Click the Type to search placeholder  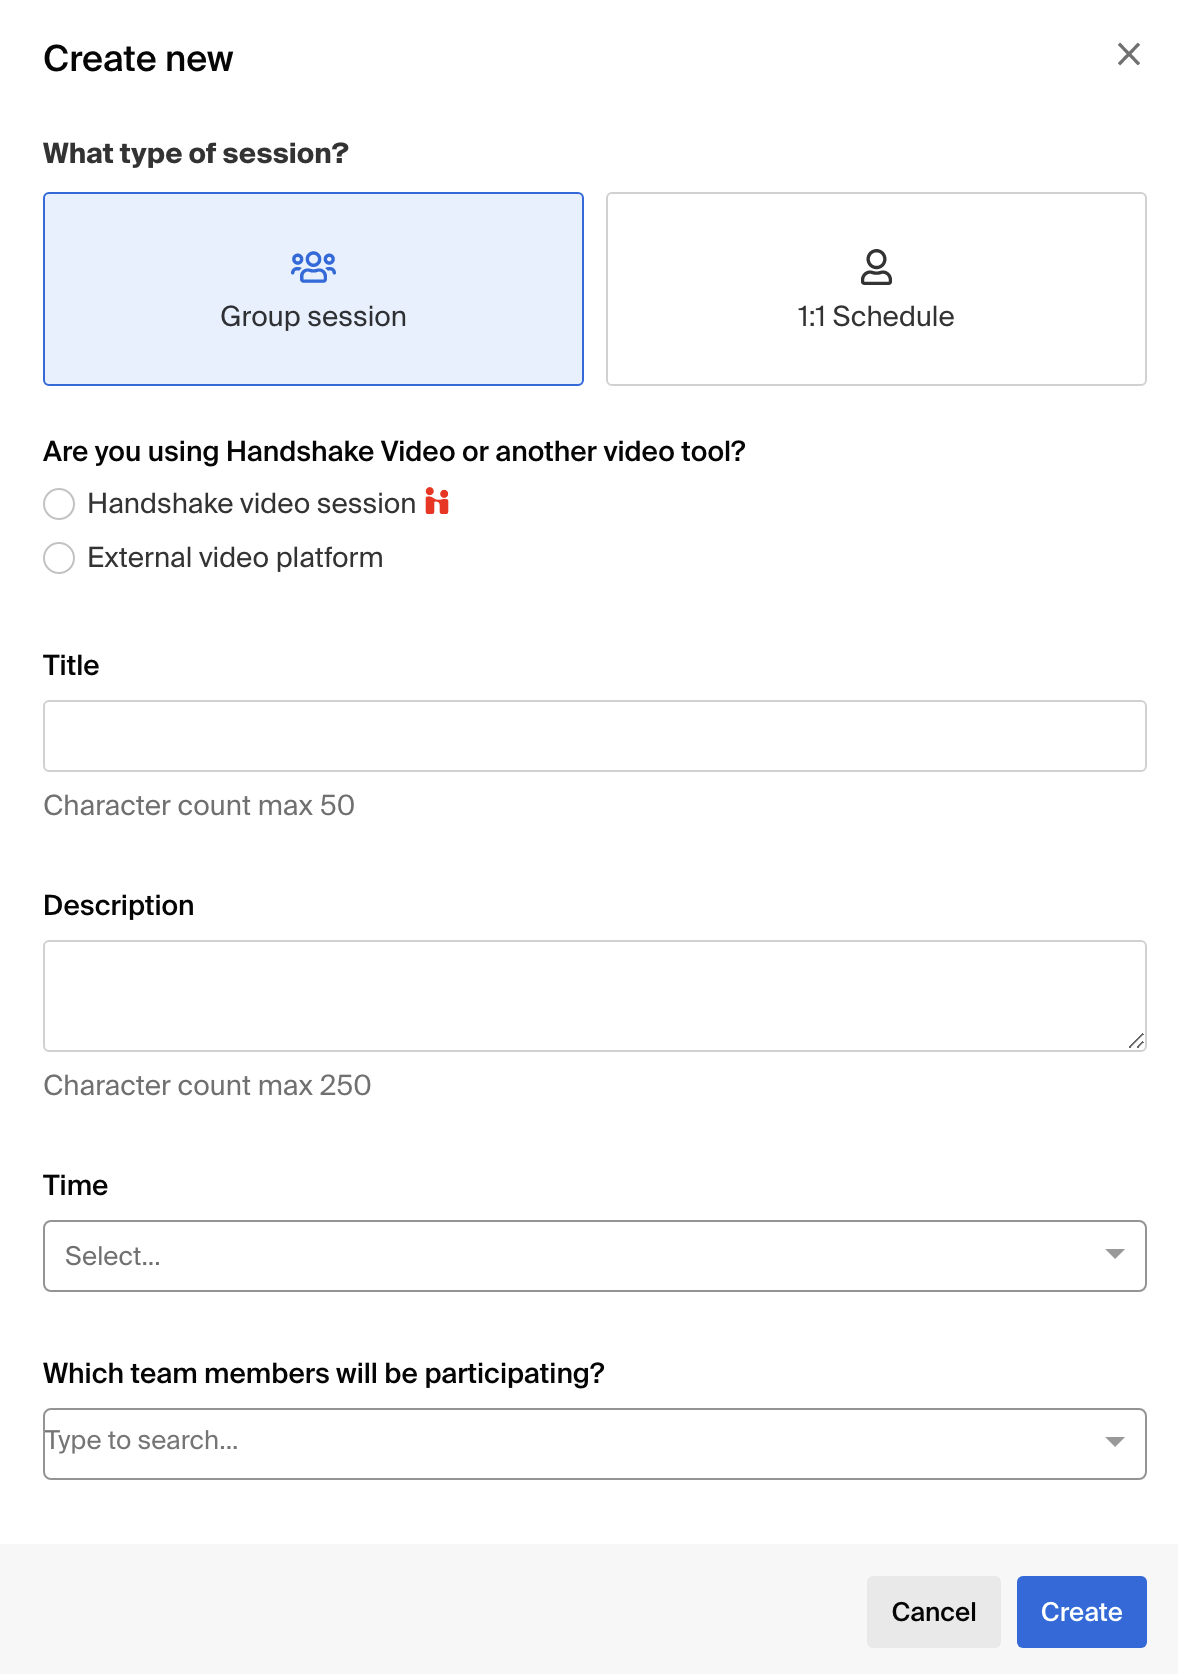point(142,1441)
